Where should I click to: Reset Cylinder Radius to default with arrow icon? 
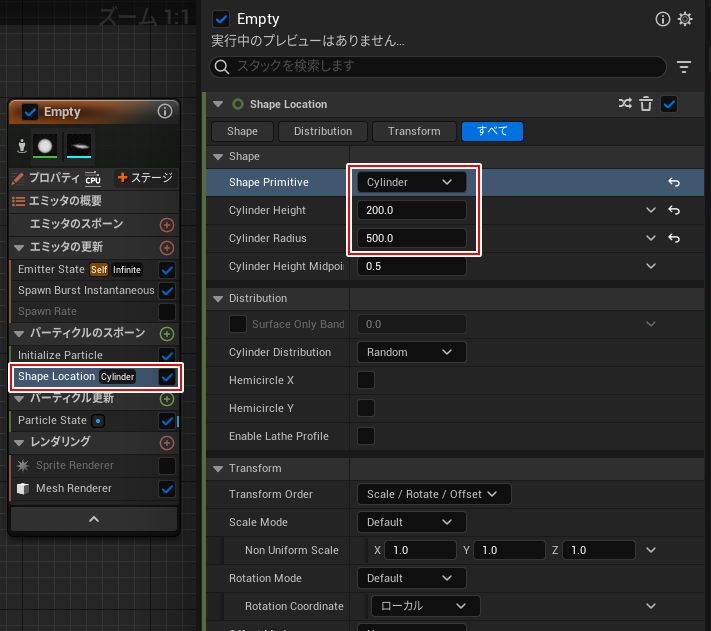tap(674, 238)
